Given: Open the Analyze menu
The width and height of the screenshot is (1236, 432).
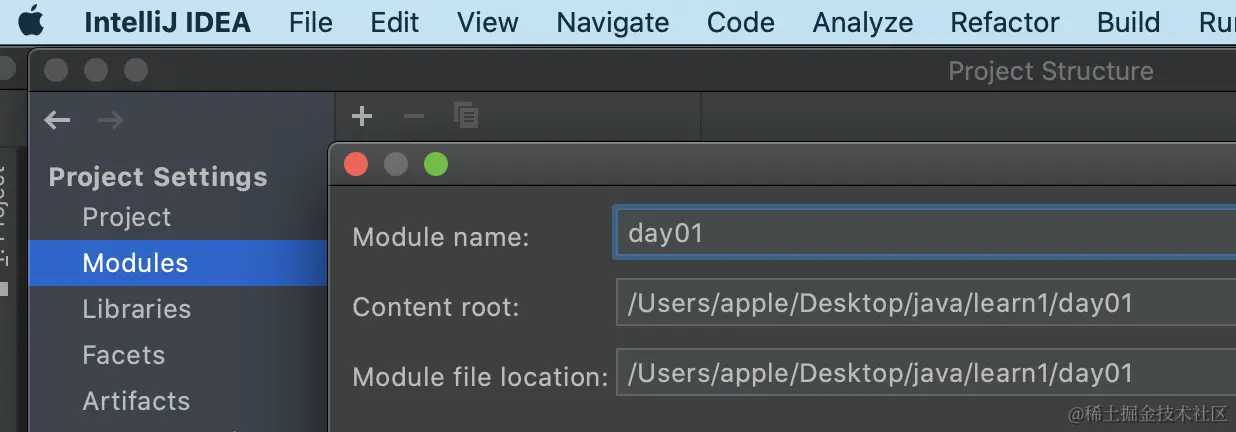Looking at the screenshot, I should pos(862,22).
